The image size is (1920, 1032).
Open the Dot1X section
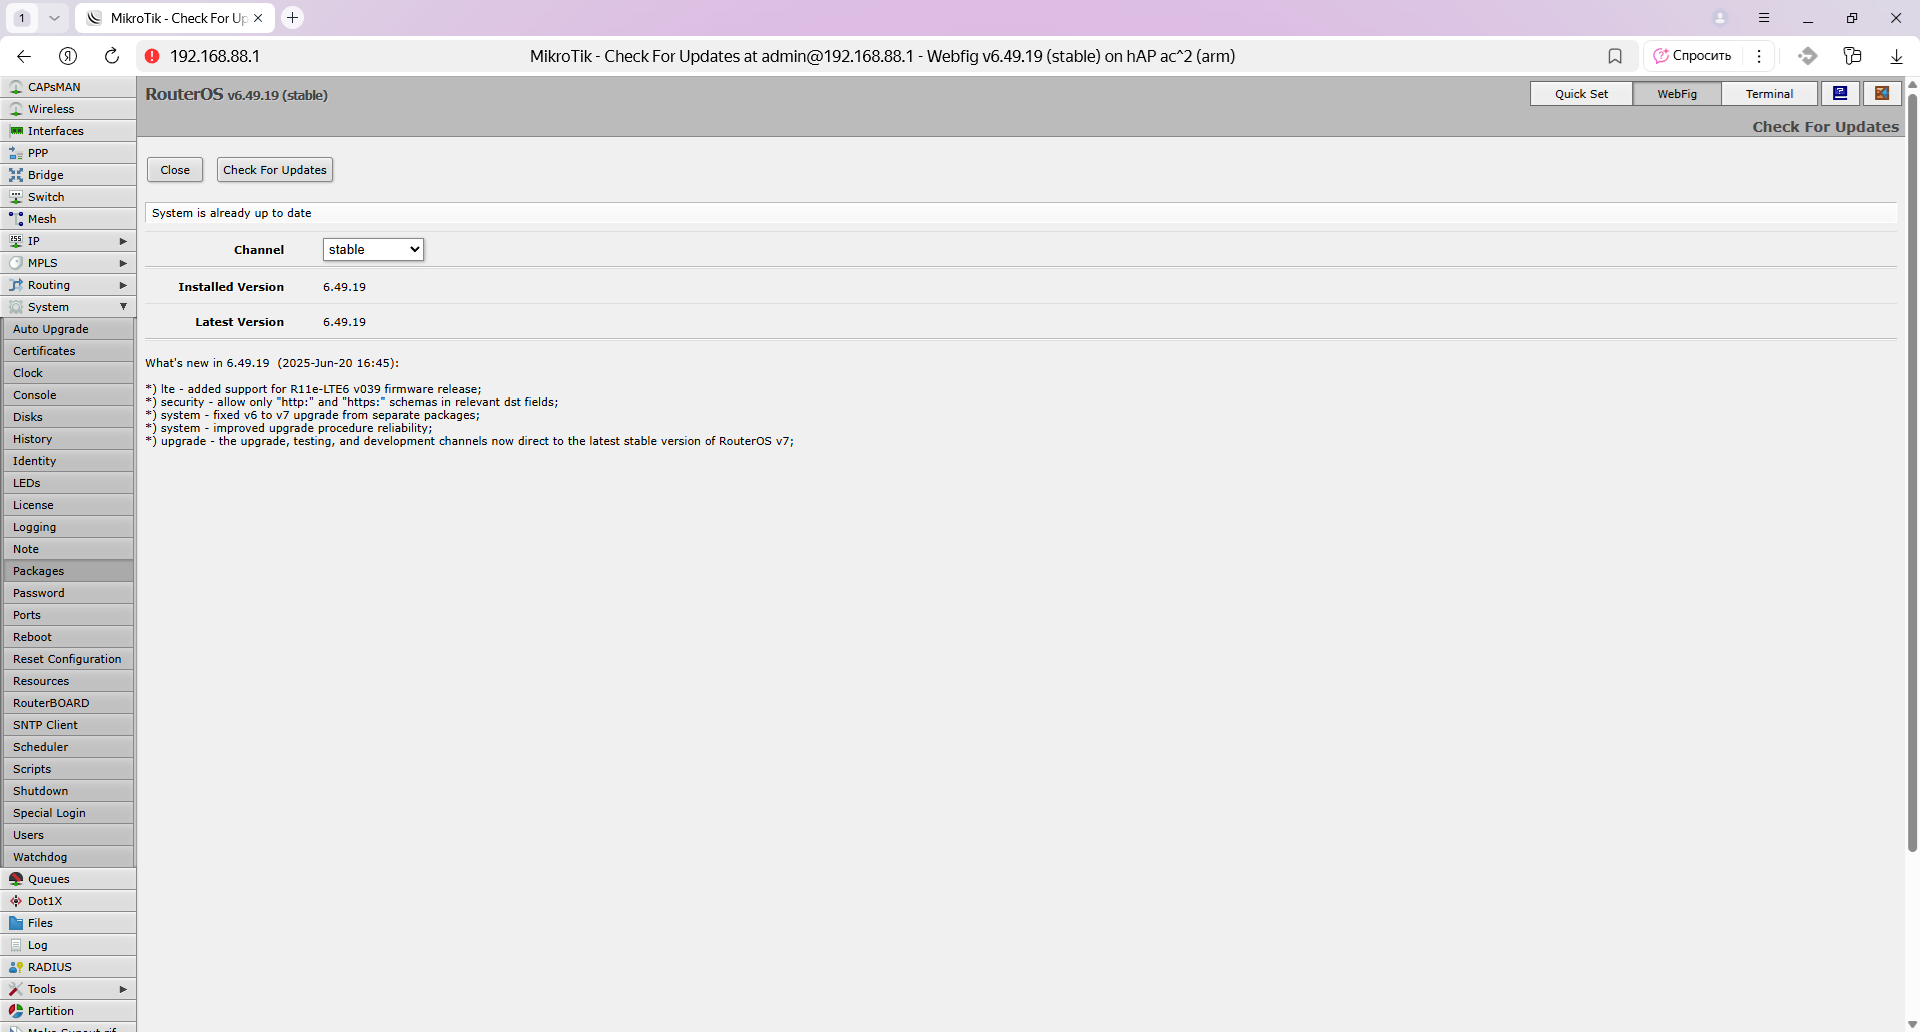68,901
